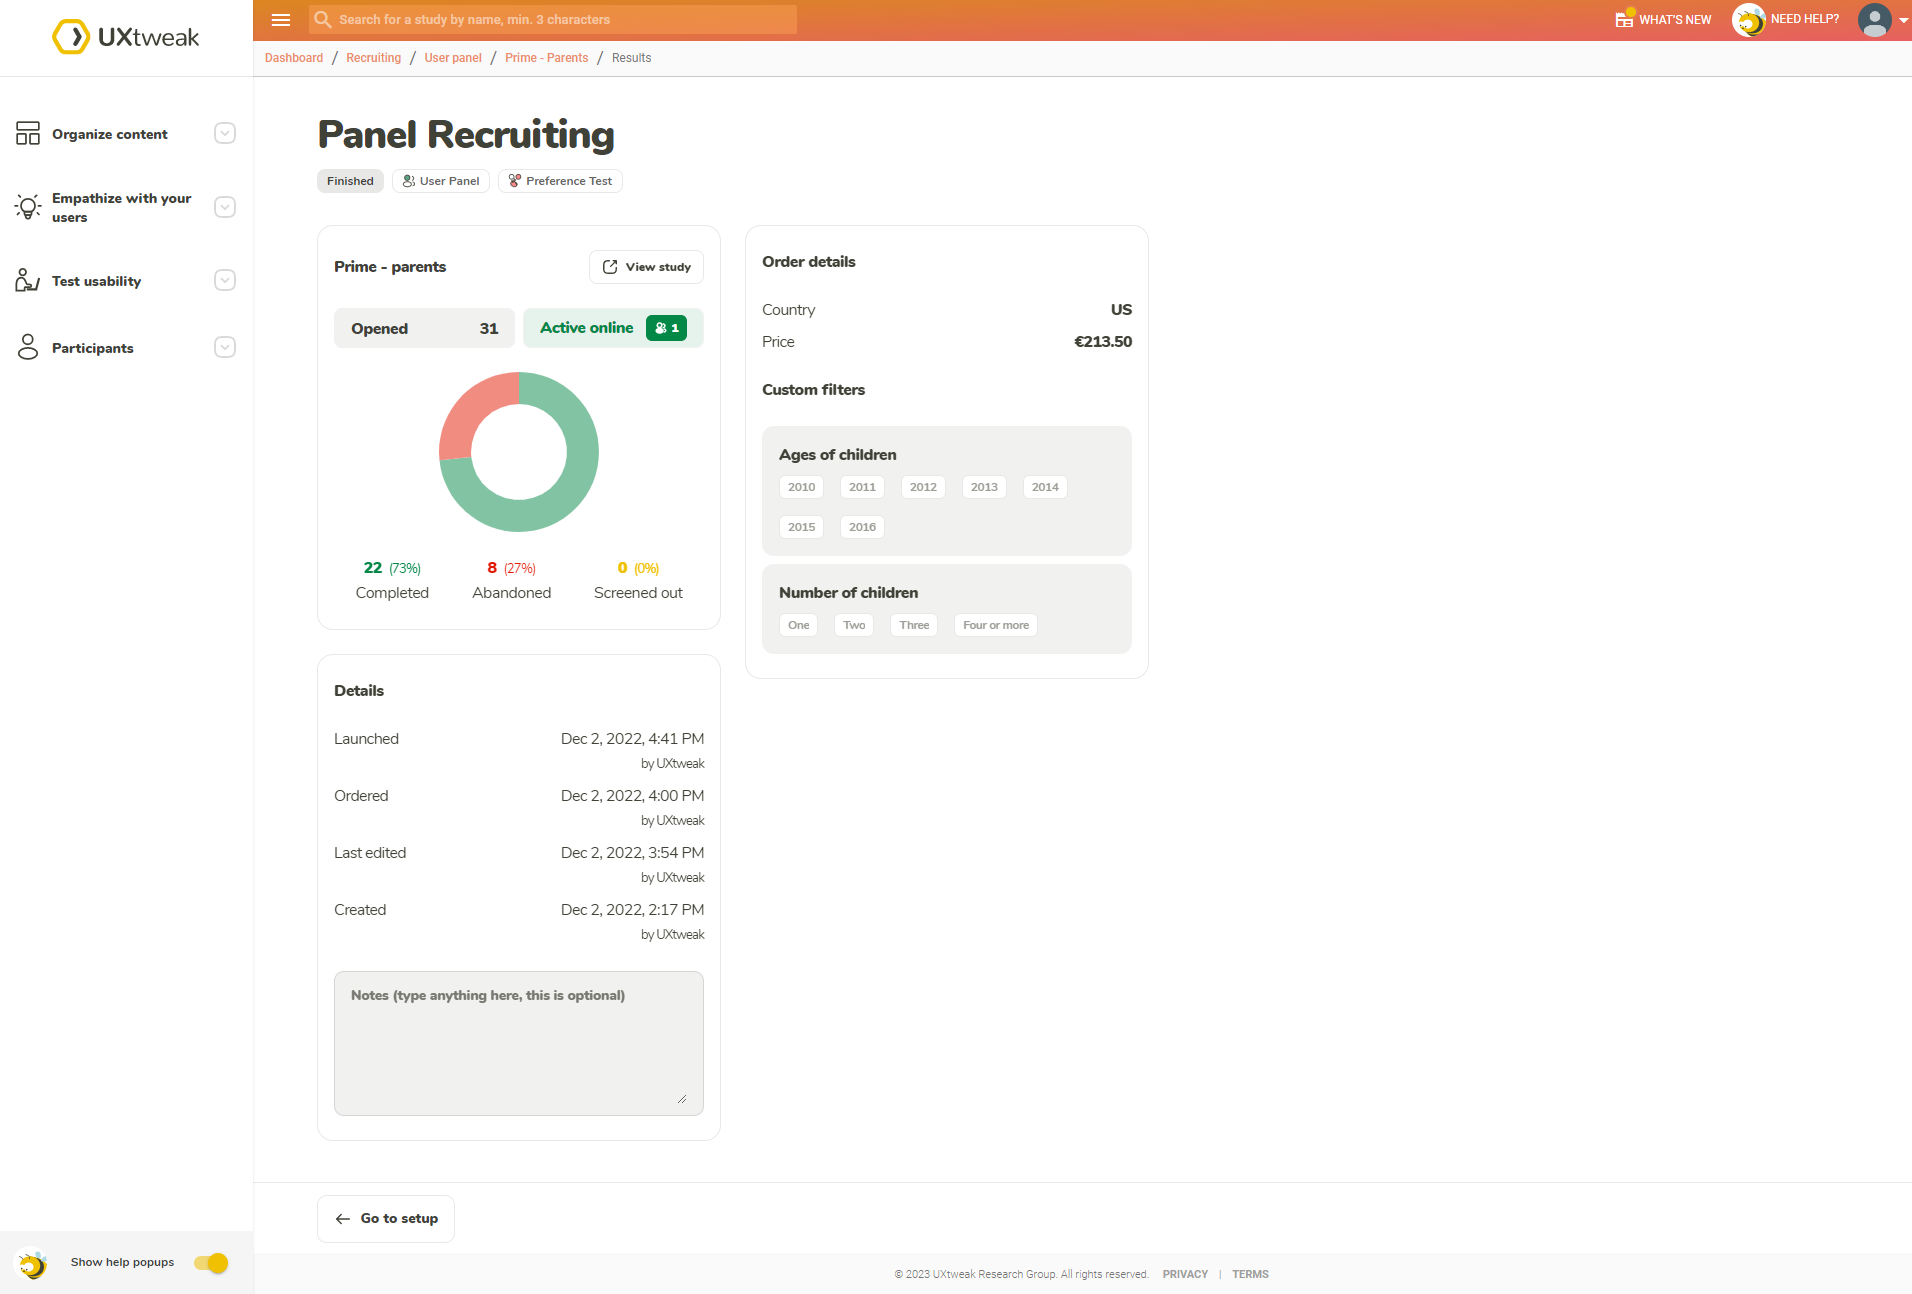The height and width of the screenshot is (1294, 1912).
Task: Click the study search field
Action: 553,20
